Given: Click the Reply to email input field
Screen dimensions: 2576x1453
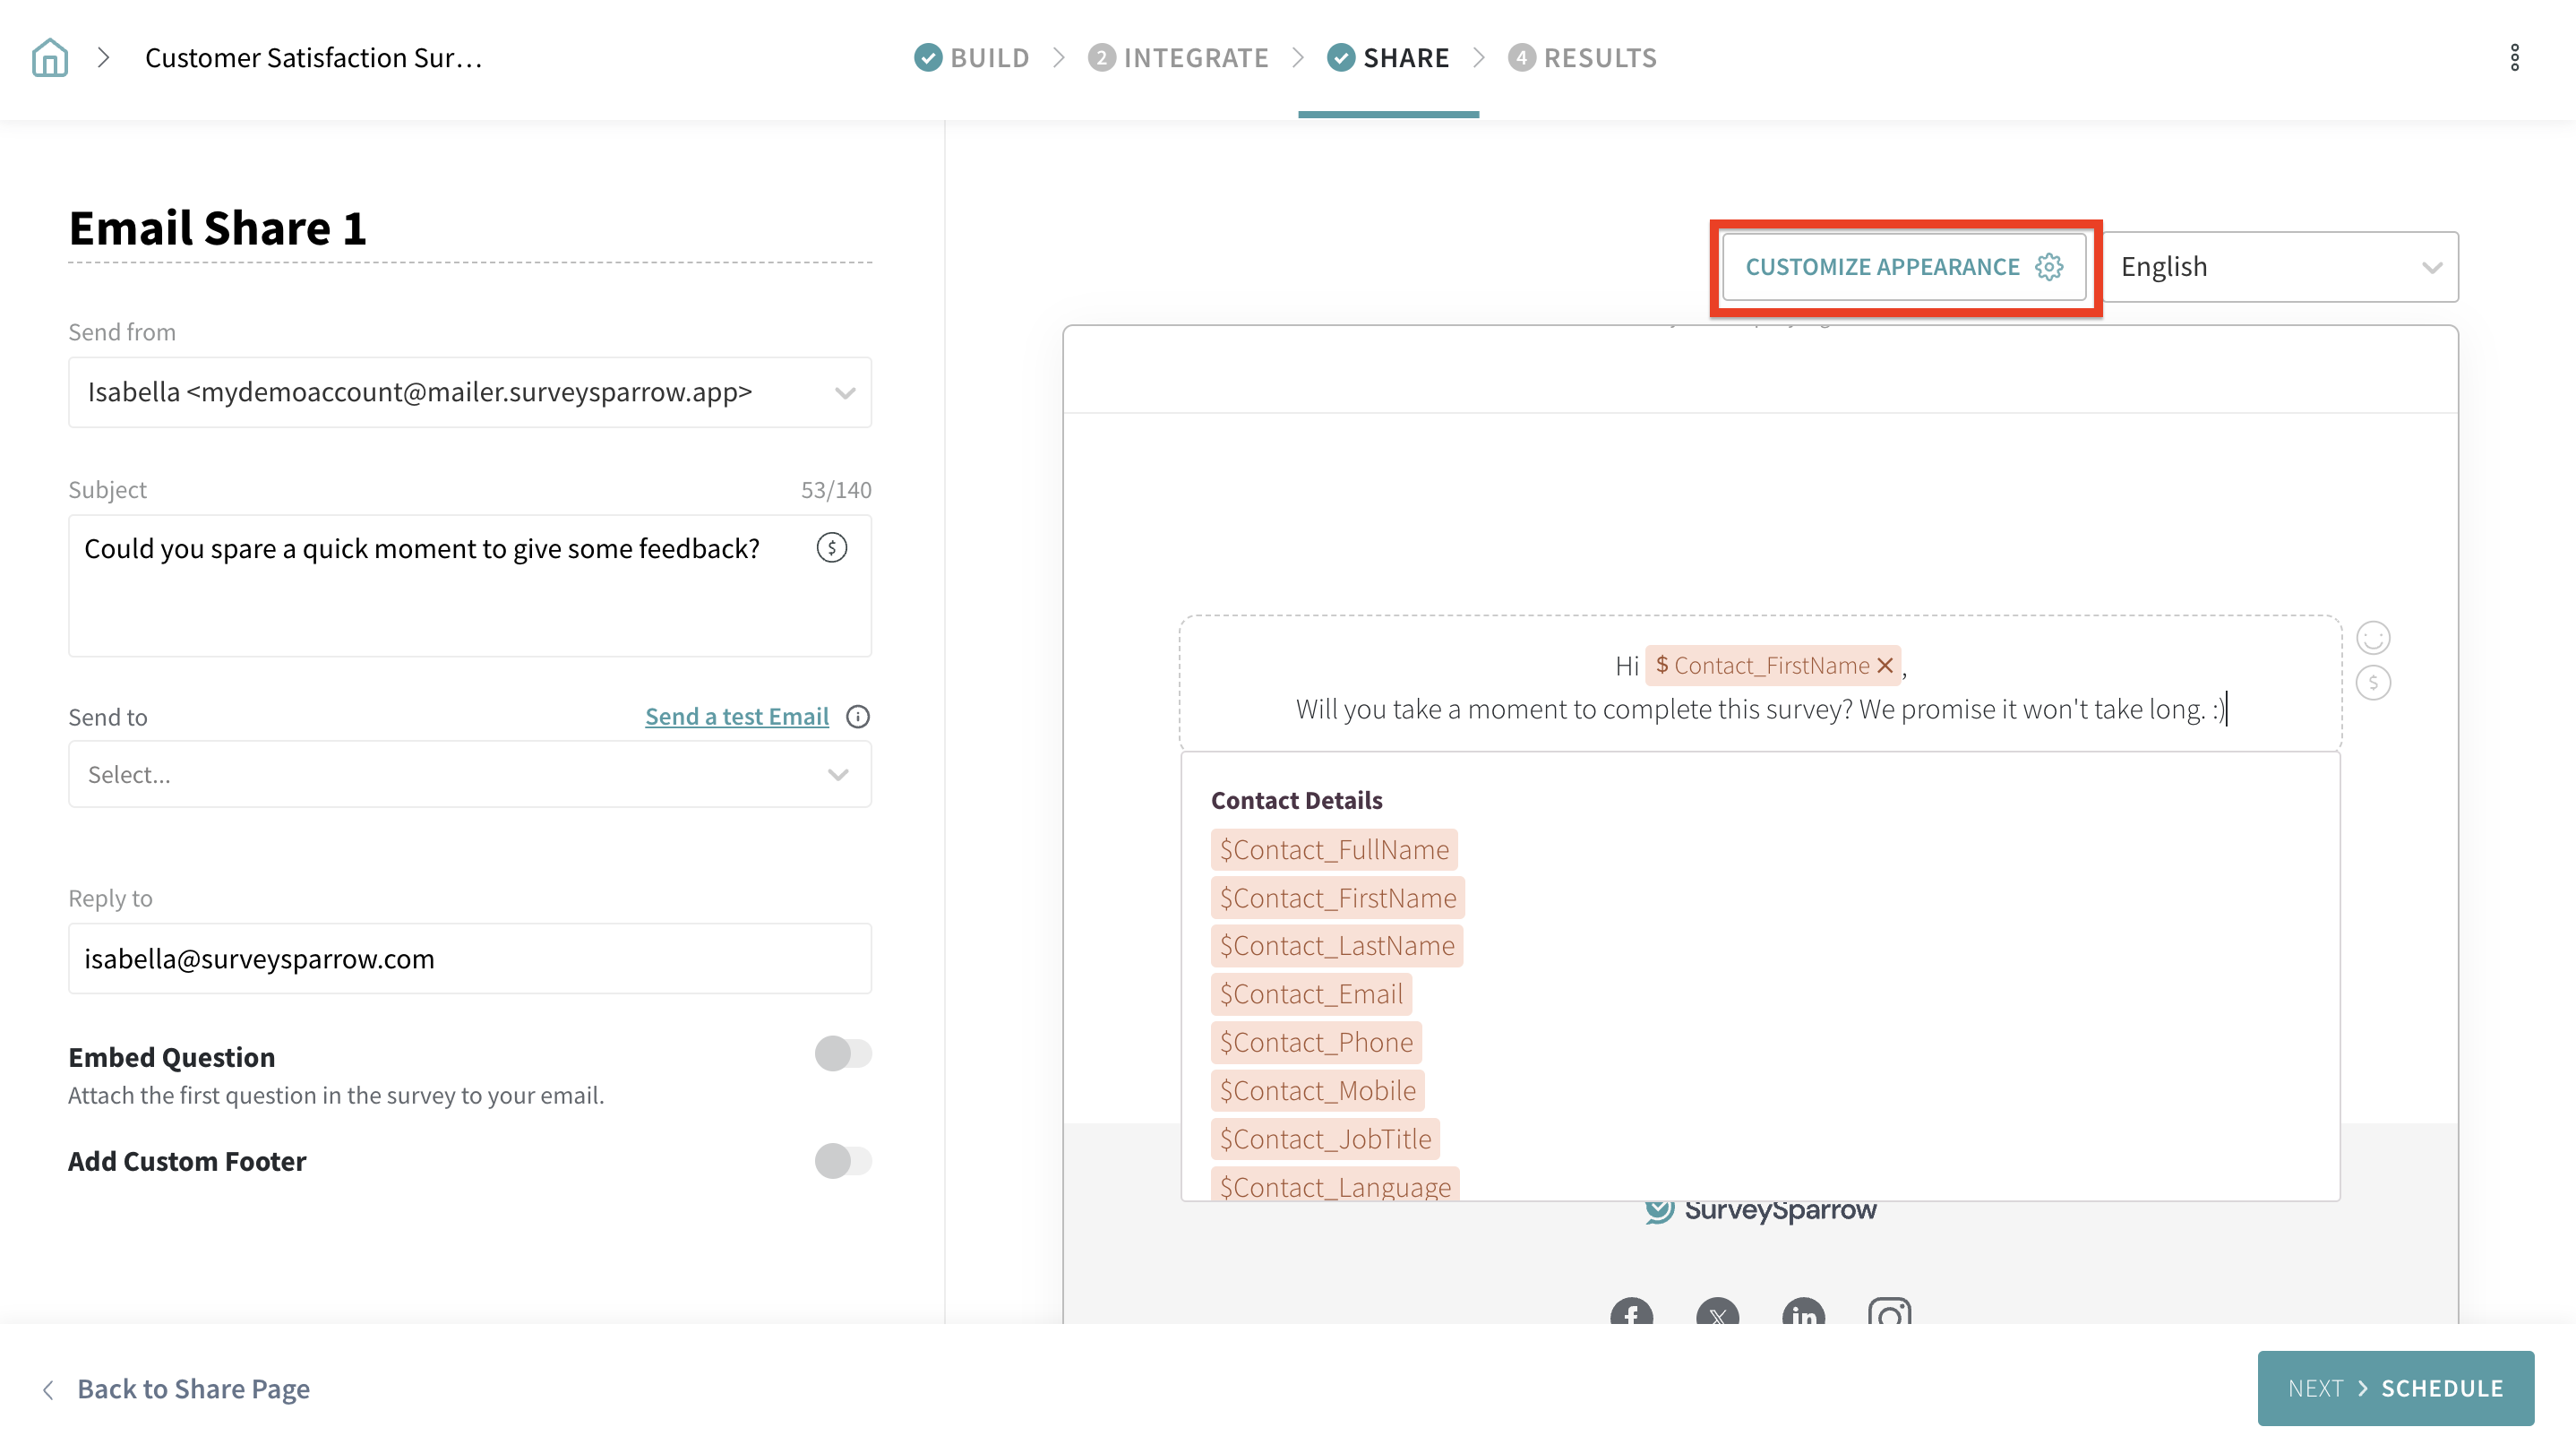Looking at the screenshot, I should [x=469, y=959].
